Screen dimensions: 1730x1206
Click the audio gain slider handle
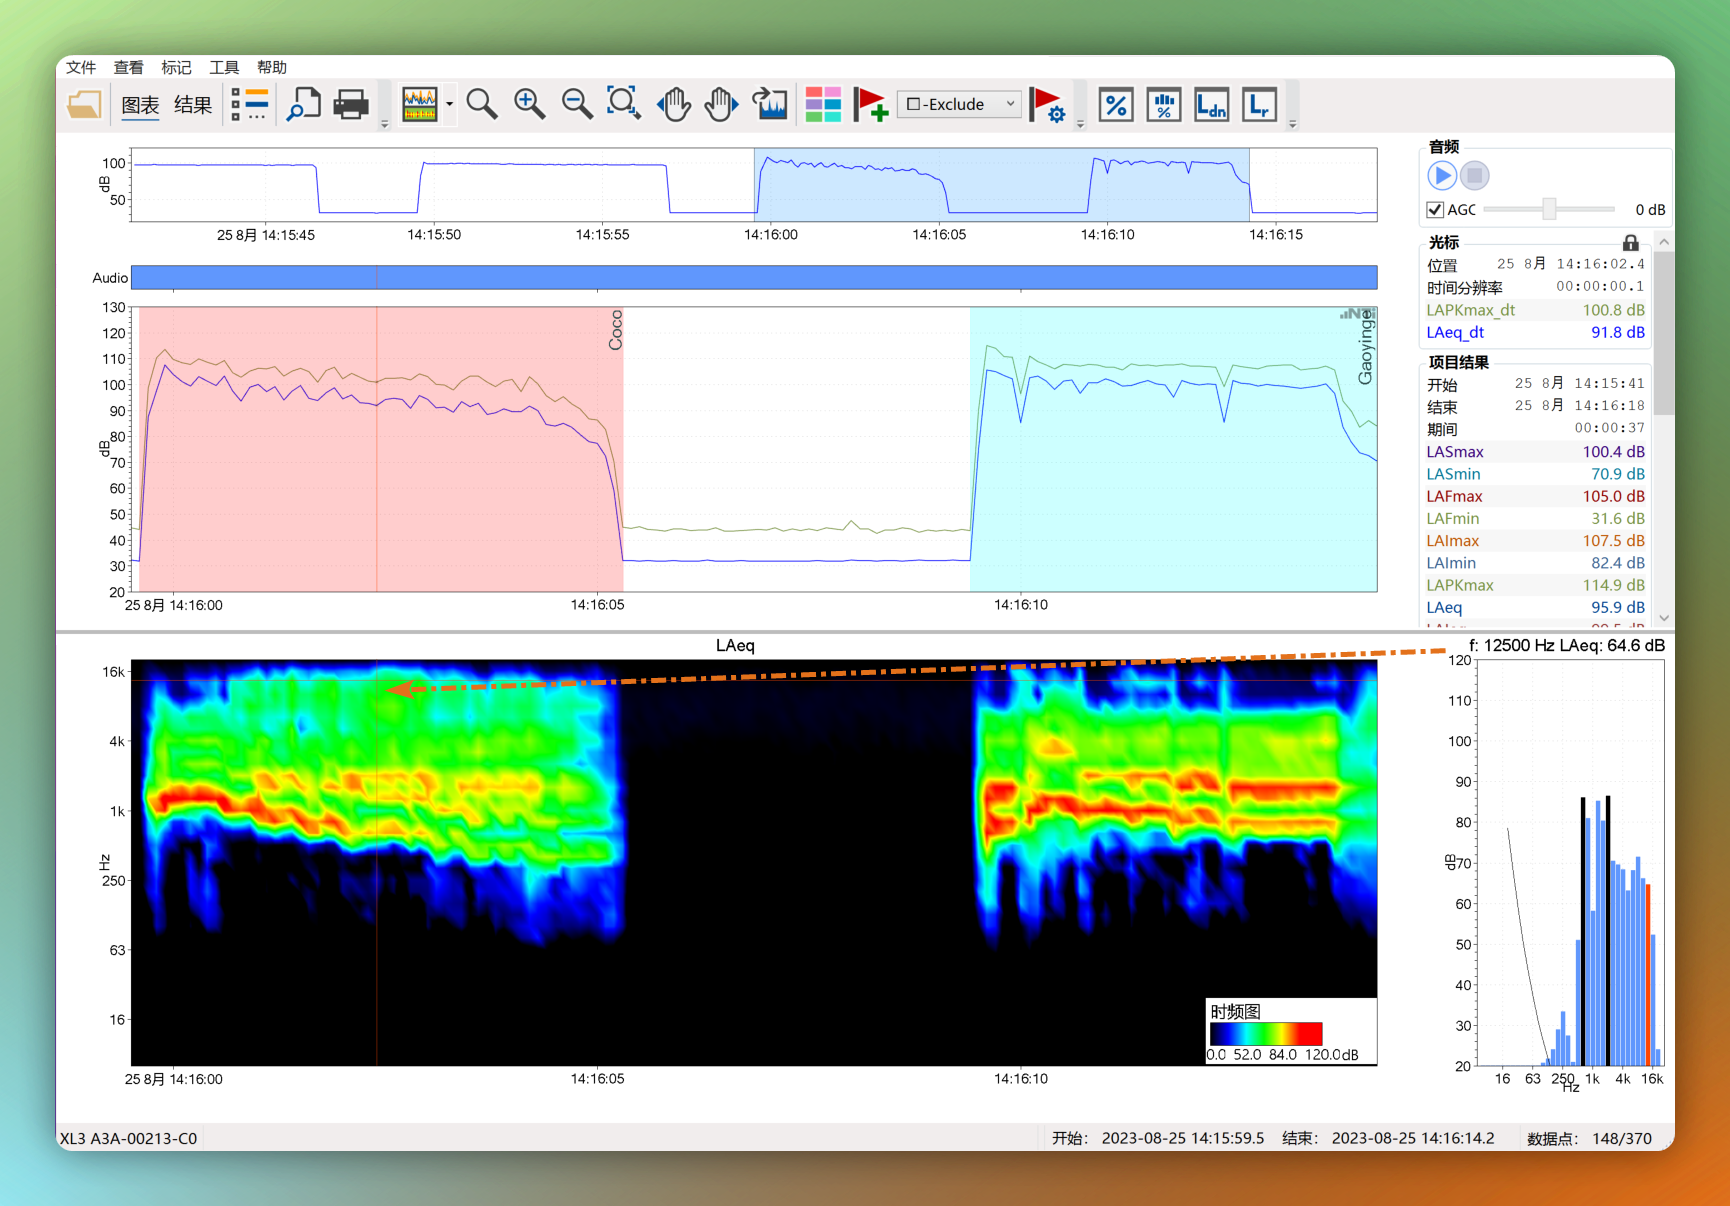pos(1549,209)
